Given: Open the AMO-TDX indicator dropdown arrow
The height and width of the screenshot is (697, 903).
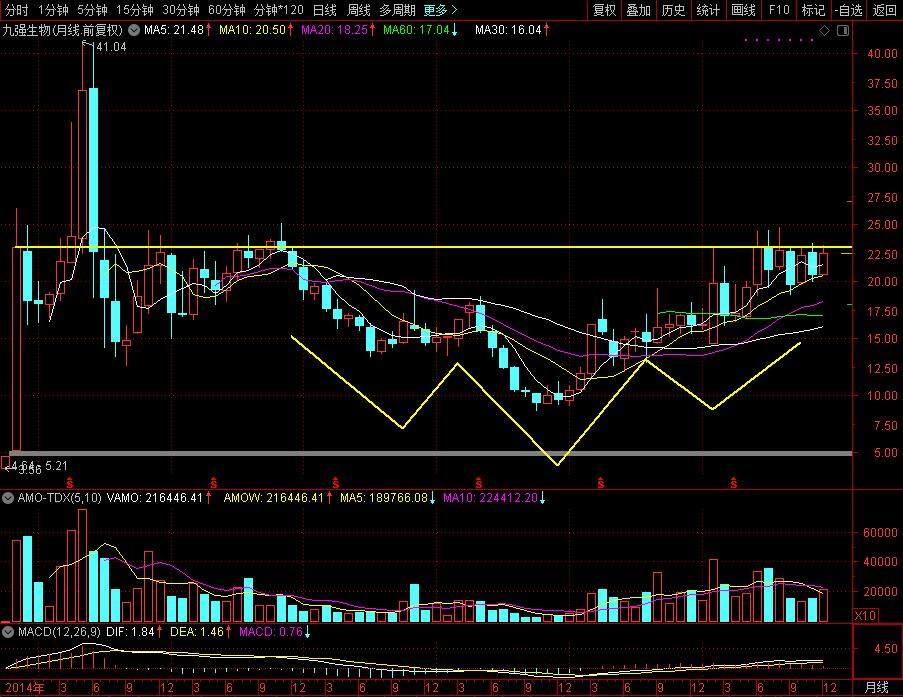Looking at the screenshot, I should [8, 498].
